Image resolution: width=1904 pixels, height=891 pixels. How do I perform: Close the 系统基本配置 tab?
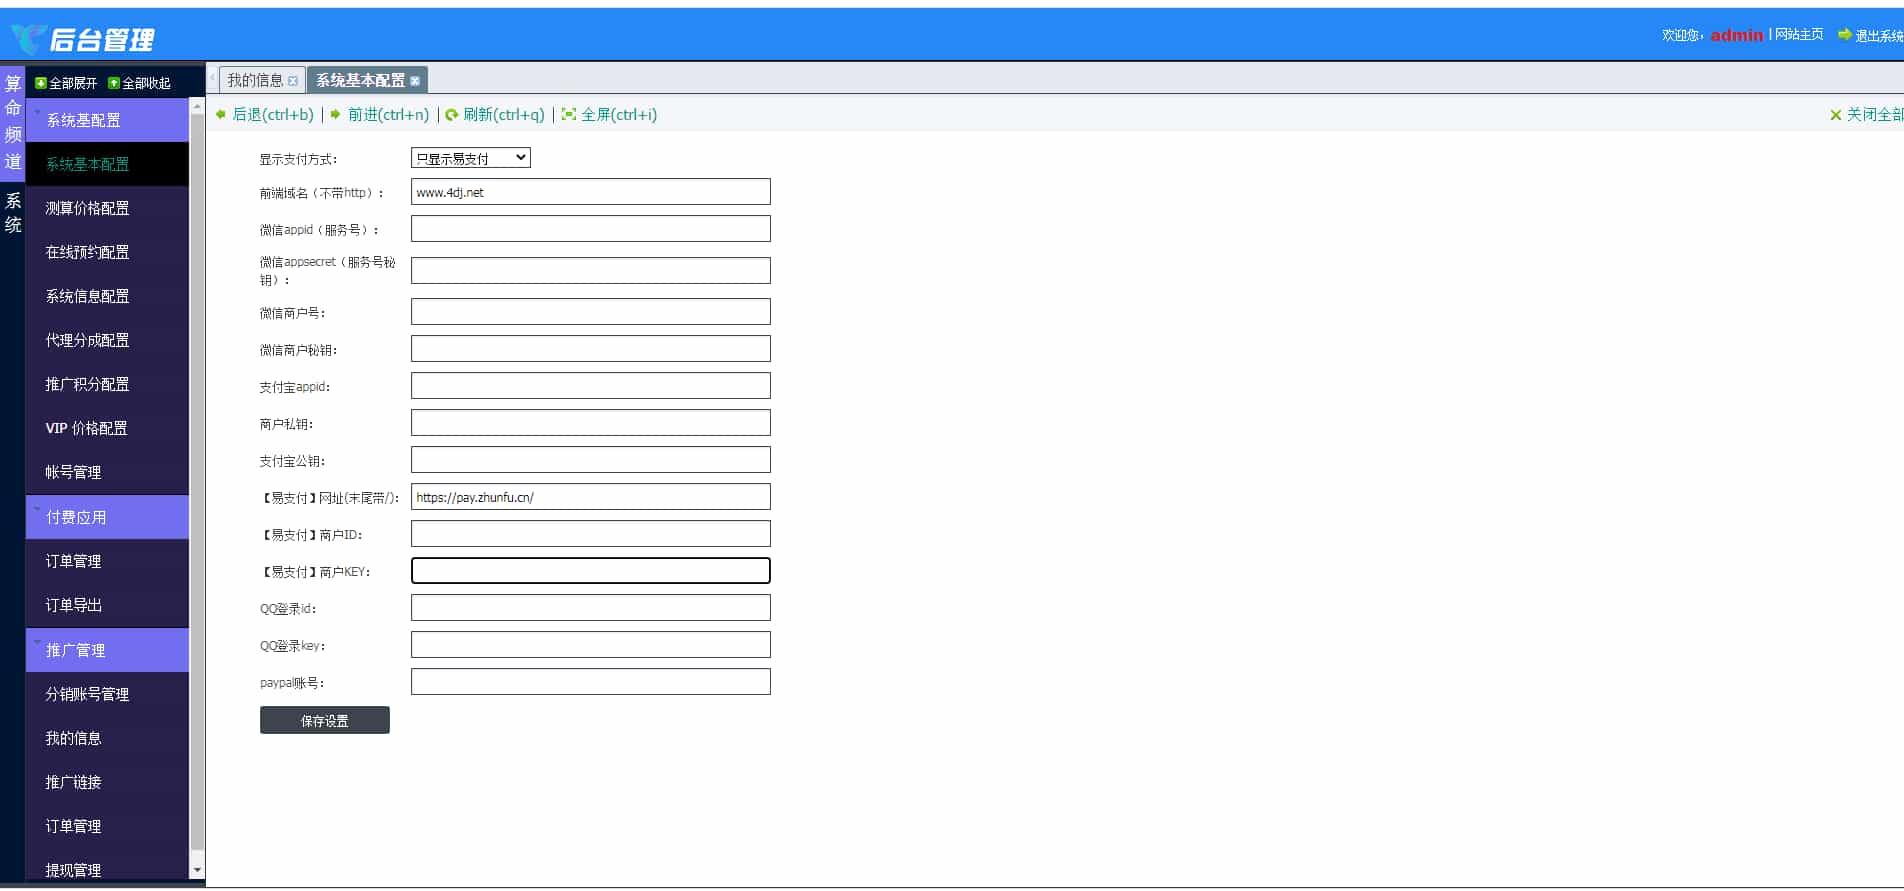[415, 81]
